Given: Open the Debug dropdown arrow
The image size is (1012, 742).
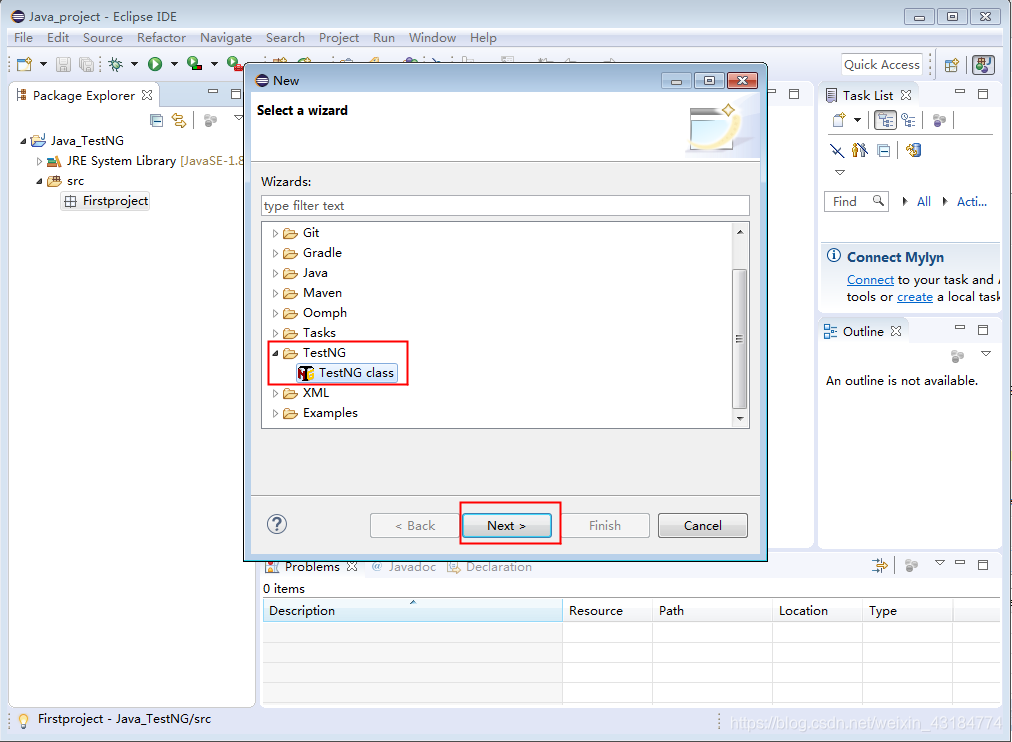Looking at the screenshot, I should (x=134, y=64).
